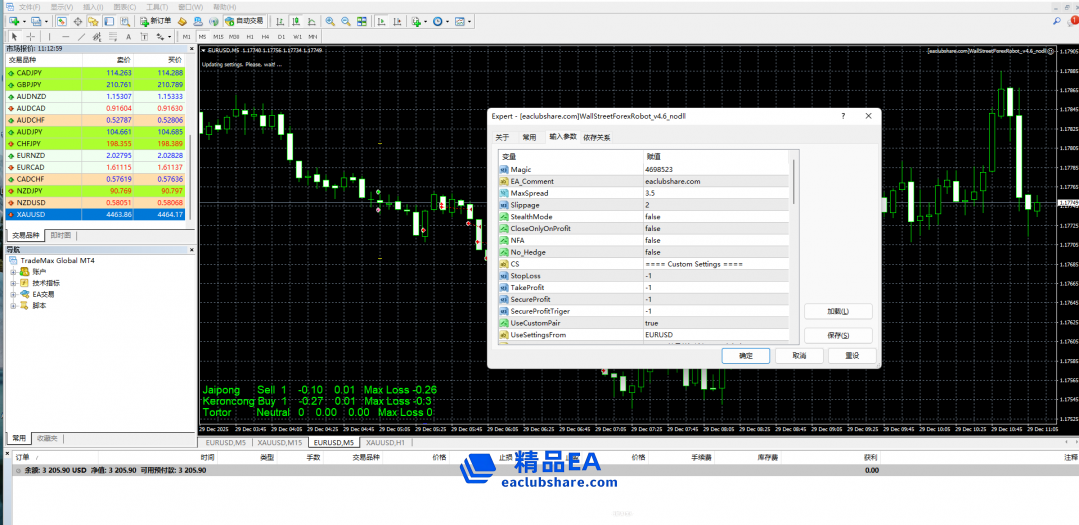Click the New Order (新订单) toolbar button

click(x=155, y=21)
